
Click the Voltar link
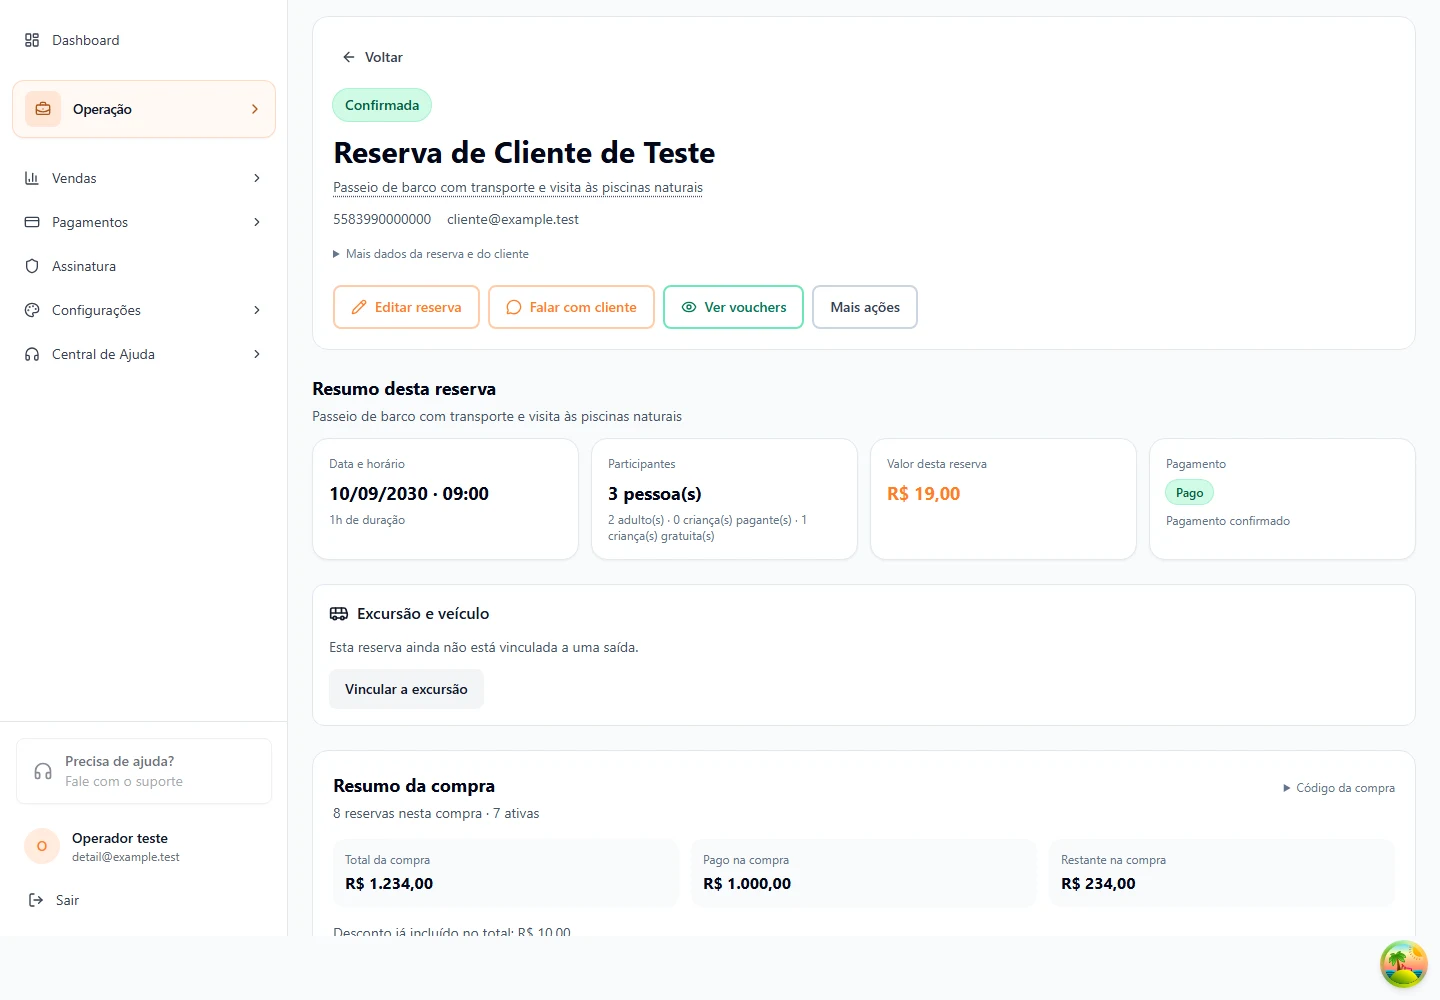coord(372,57)
